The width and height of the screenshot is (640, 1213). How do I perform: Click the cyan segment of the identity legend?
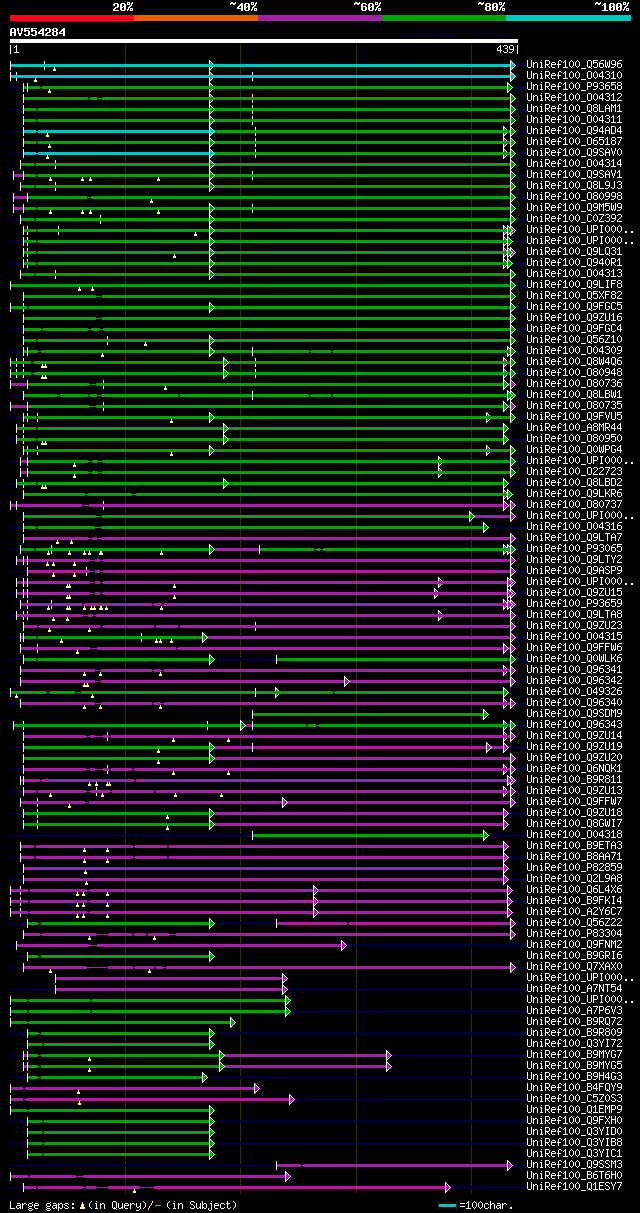(568, 17)
